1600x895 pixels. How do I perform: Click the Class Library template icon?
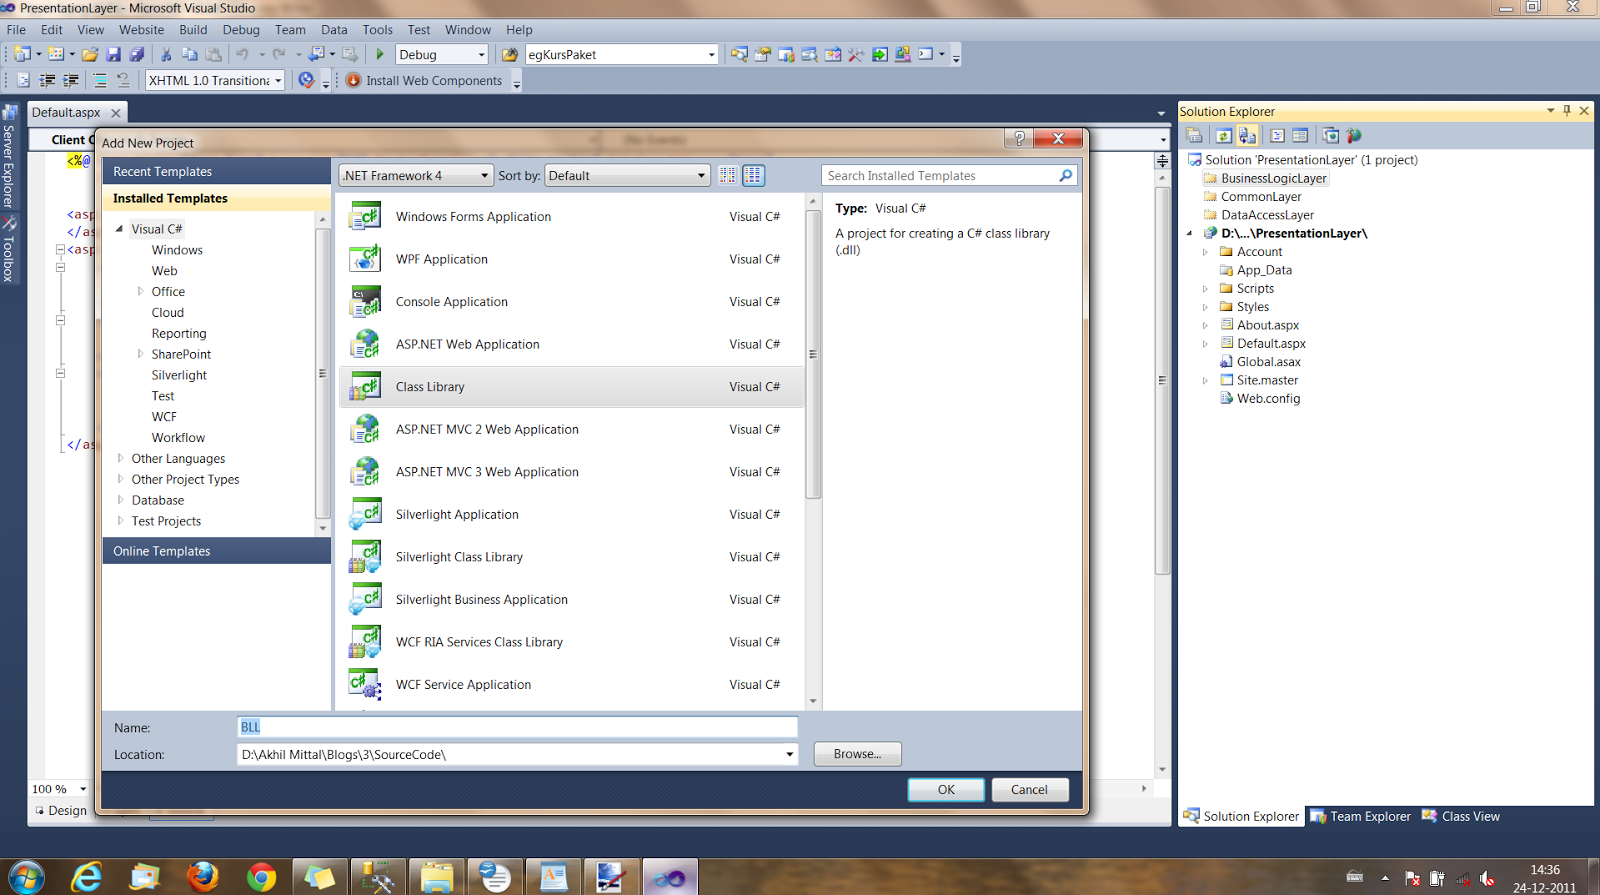click(365, 387)
